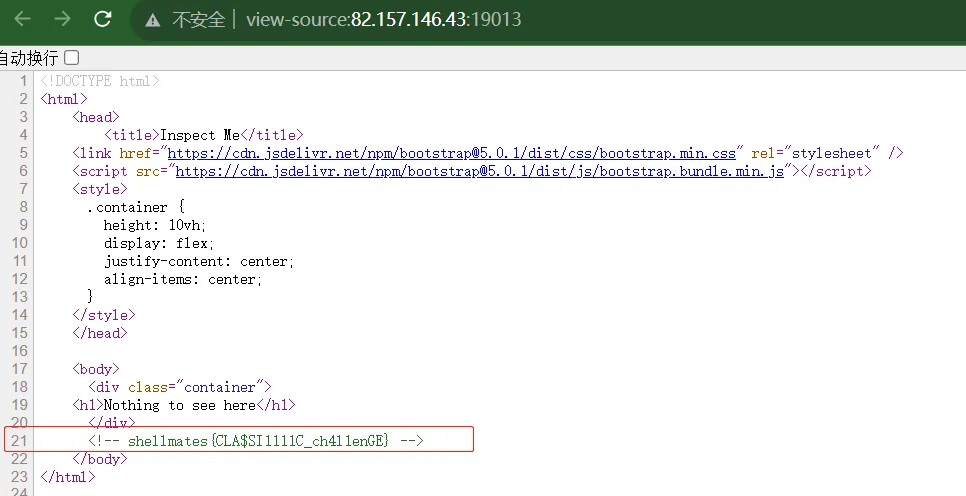966x496 pixels.
Task: Click the opening <head> tag line
Action: tap(95, 117)
